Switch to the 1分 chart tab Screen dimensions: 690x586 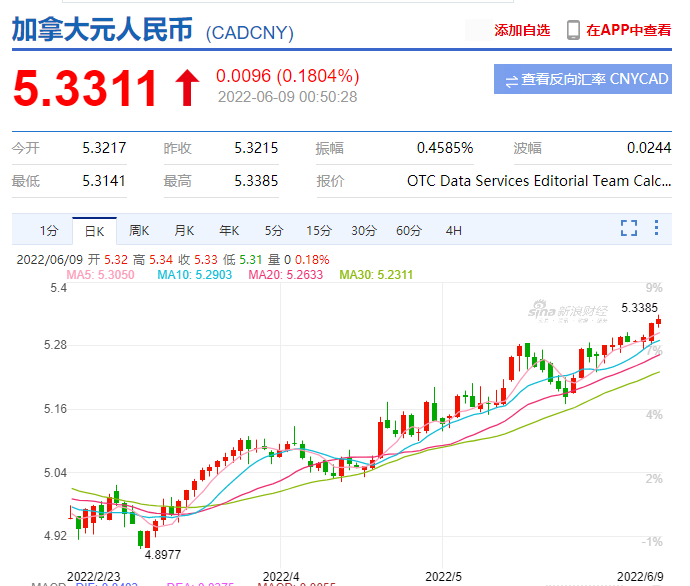49,231
